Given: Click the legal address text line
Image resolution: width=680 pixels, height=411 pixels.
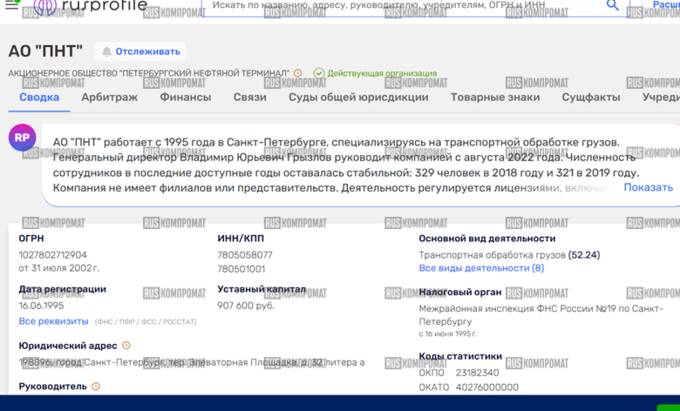Looking at the screenshot, I should (191, 362).
